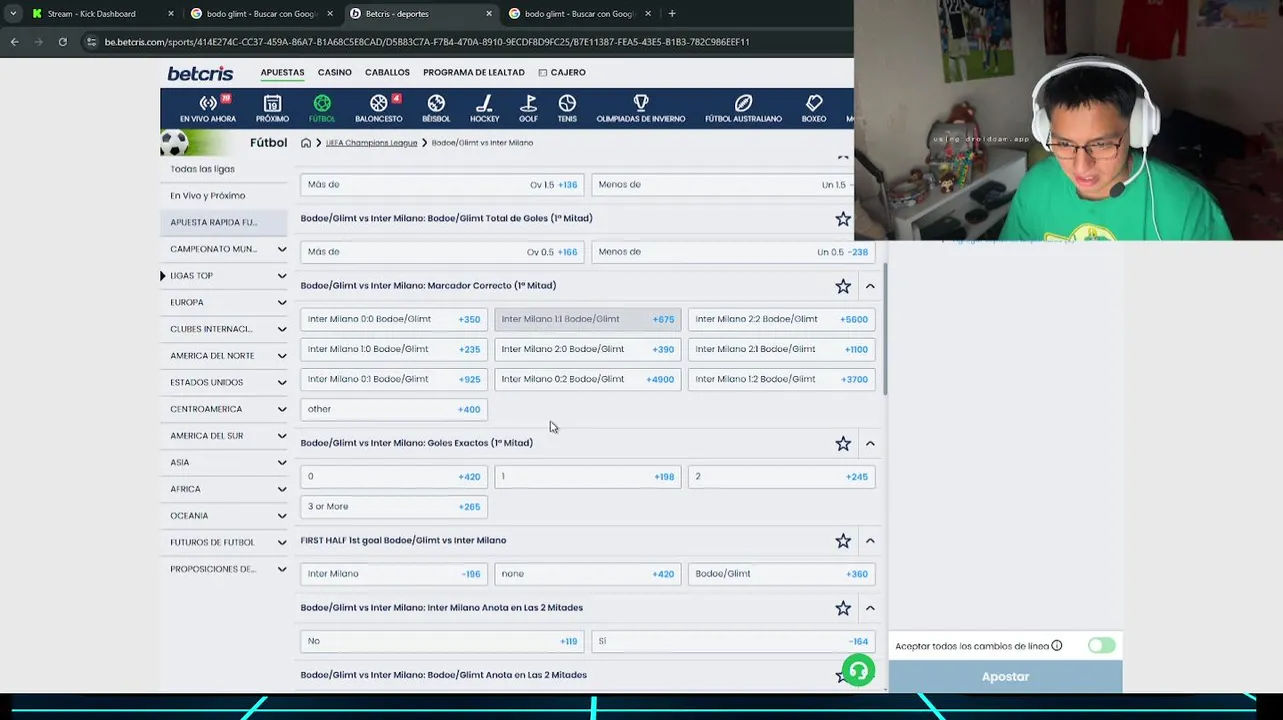Open the Casino menu
The height and width of the screenshot is (720, 1283).
pyautogui.click(x=335, y=72)
